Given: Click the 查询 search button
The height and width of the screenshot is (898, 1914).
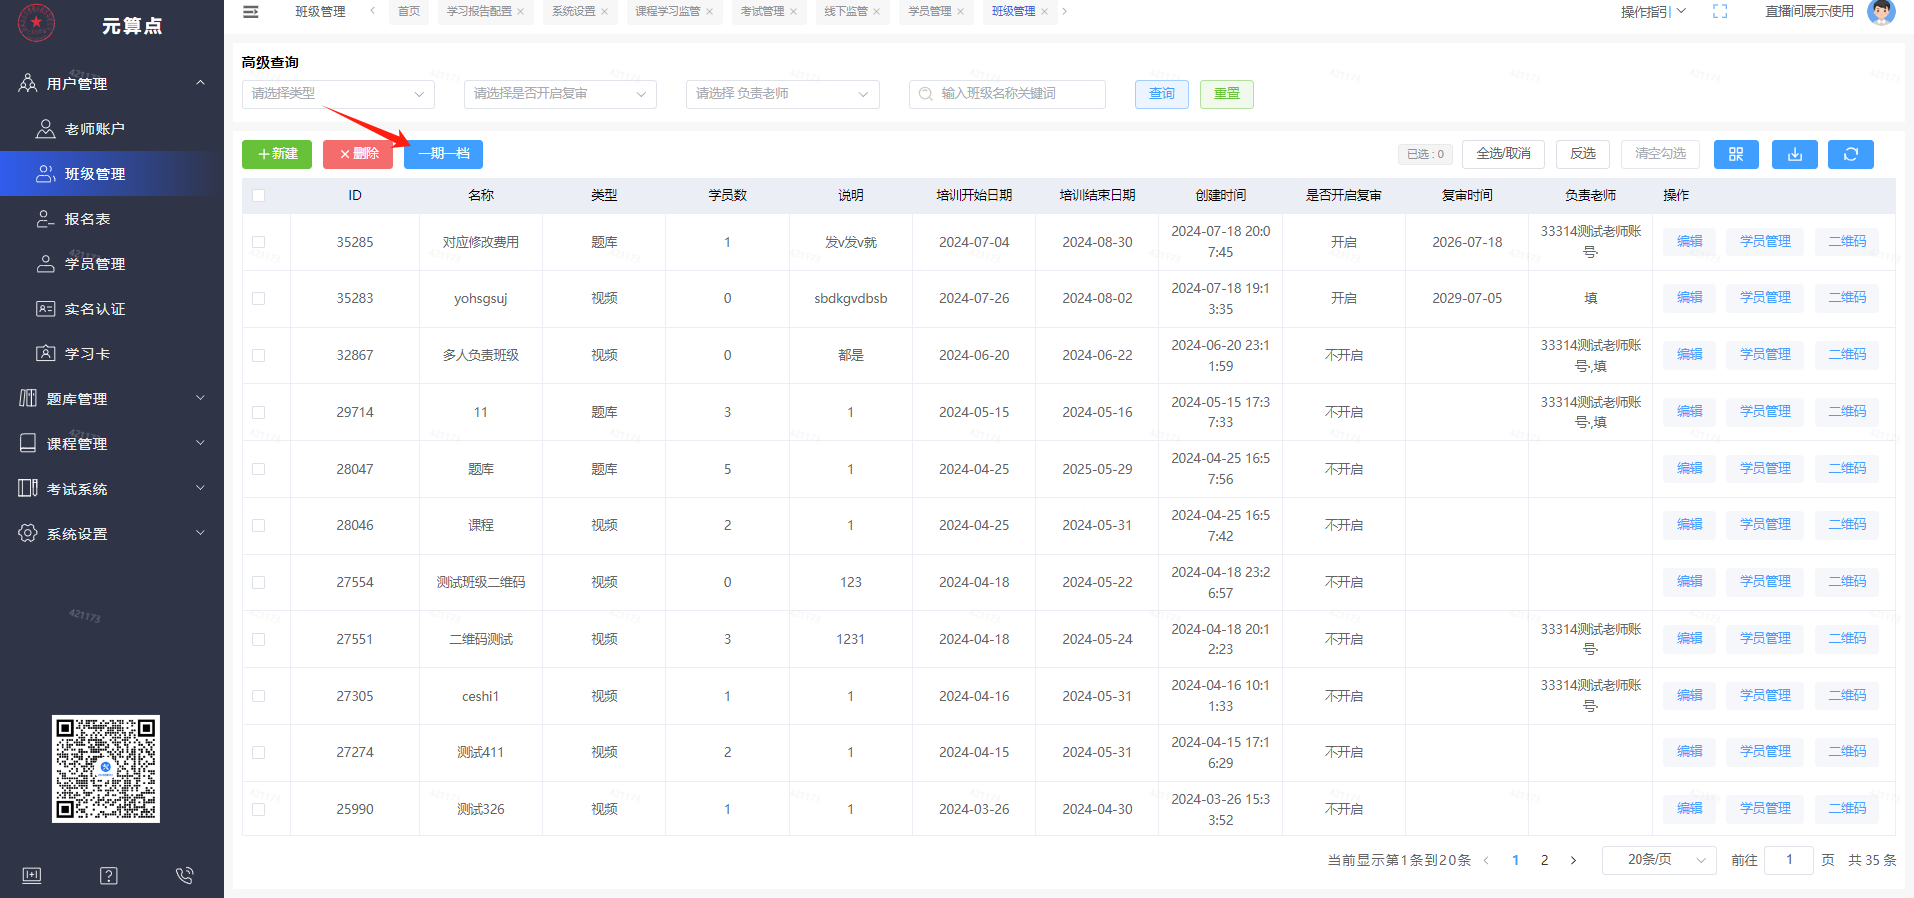Looking at the screenshot, I should (x=1162, y=94).
